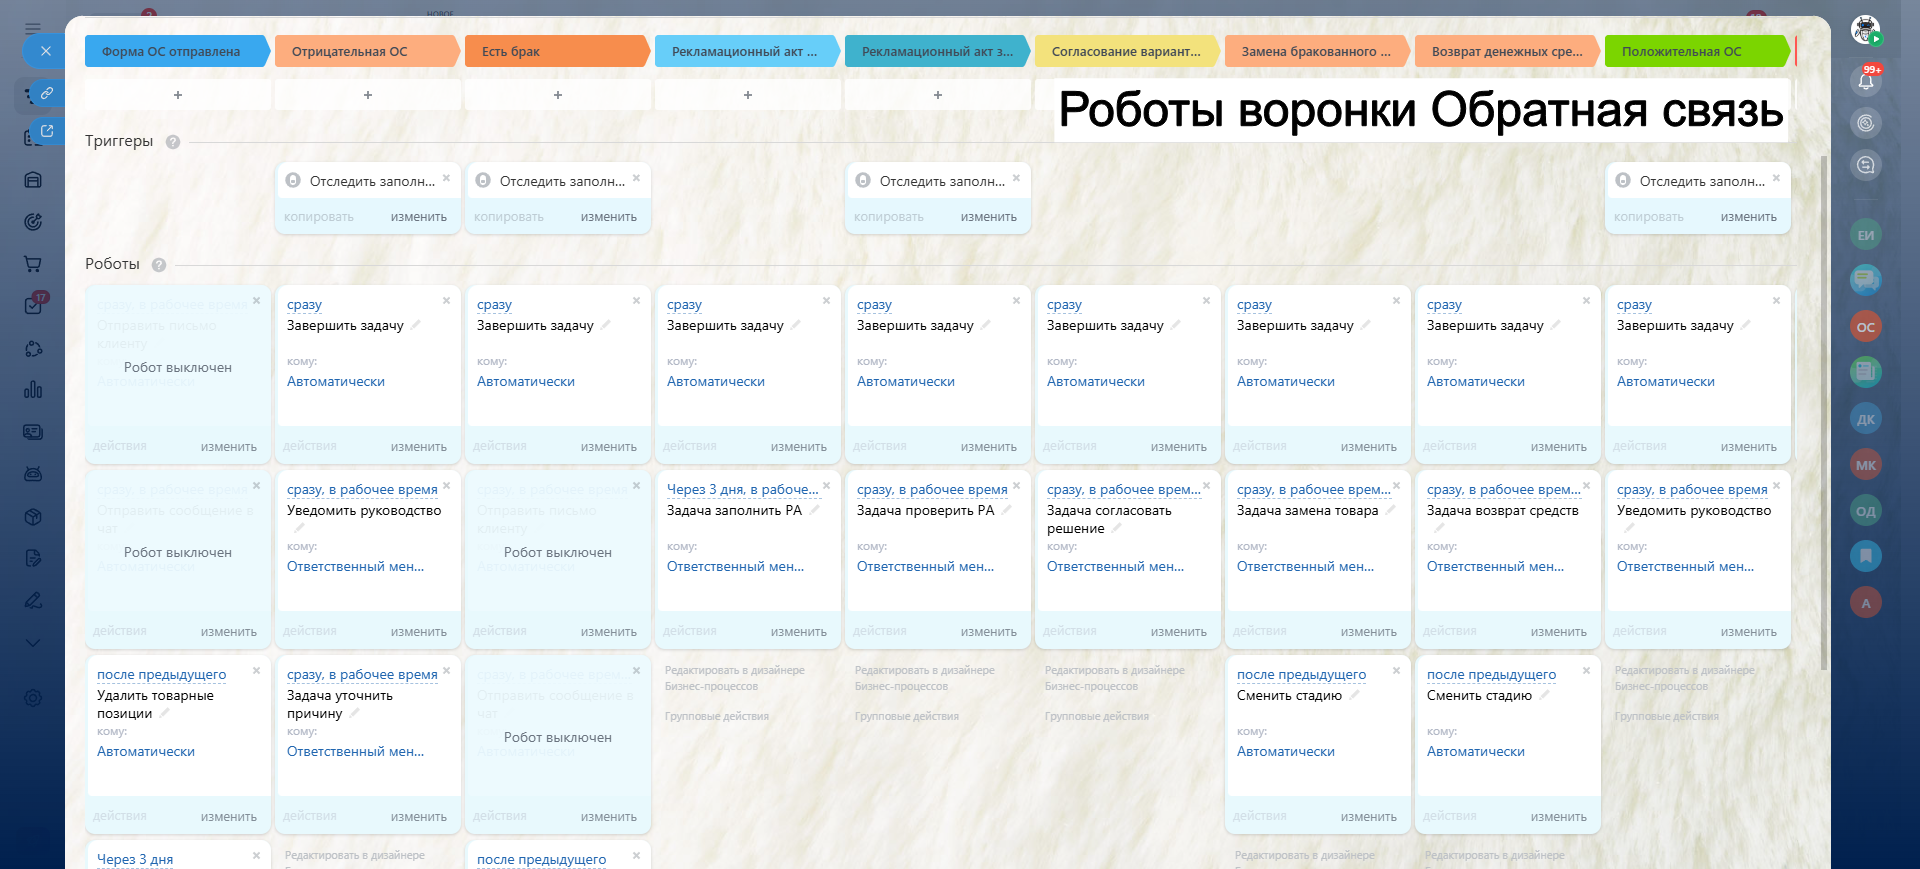Open 'Редактировать в дизайнере' under 'Задача заполнить РА'
The height and width of the screenshot is (869, 1920).
tap(735, 678)
